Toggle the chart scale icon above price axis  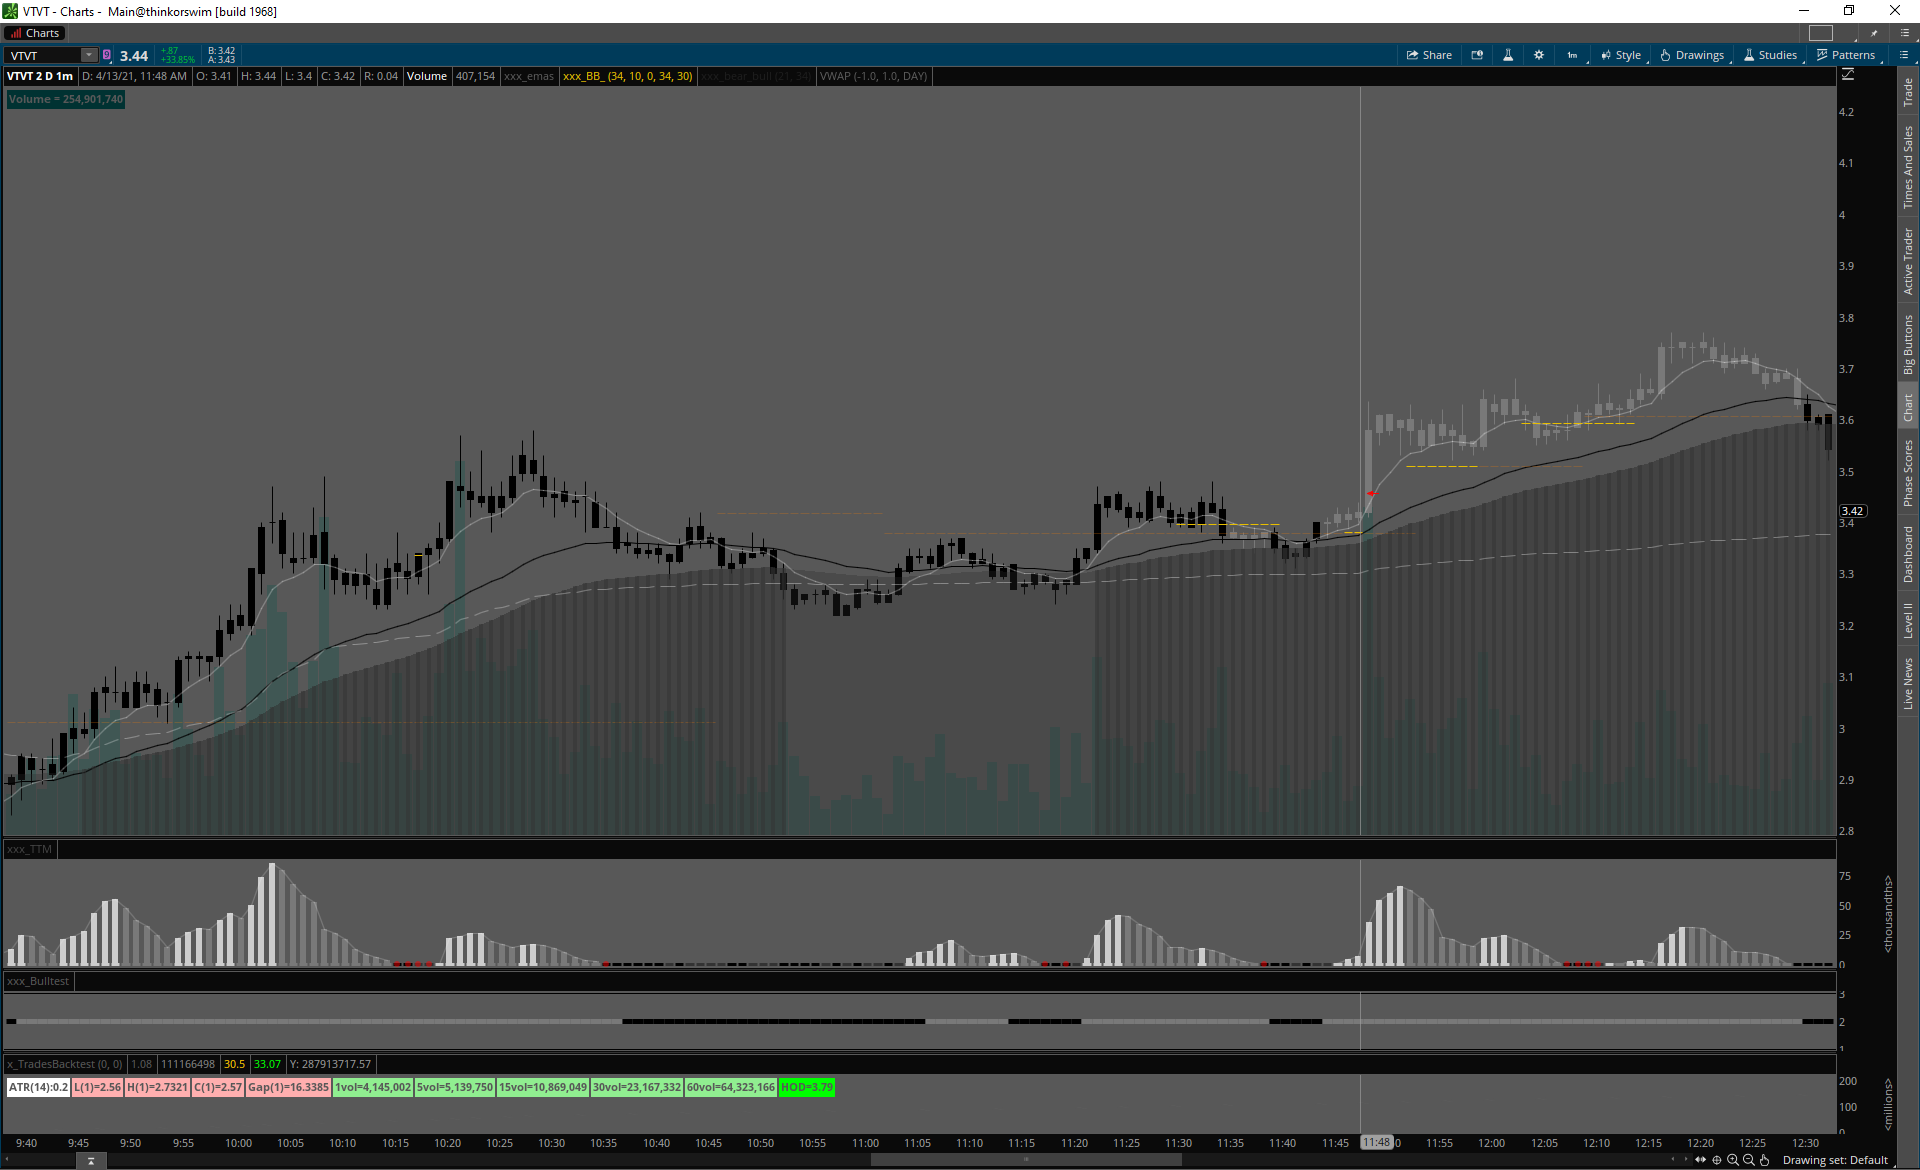click(x=1848, y=75)
